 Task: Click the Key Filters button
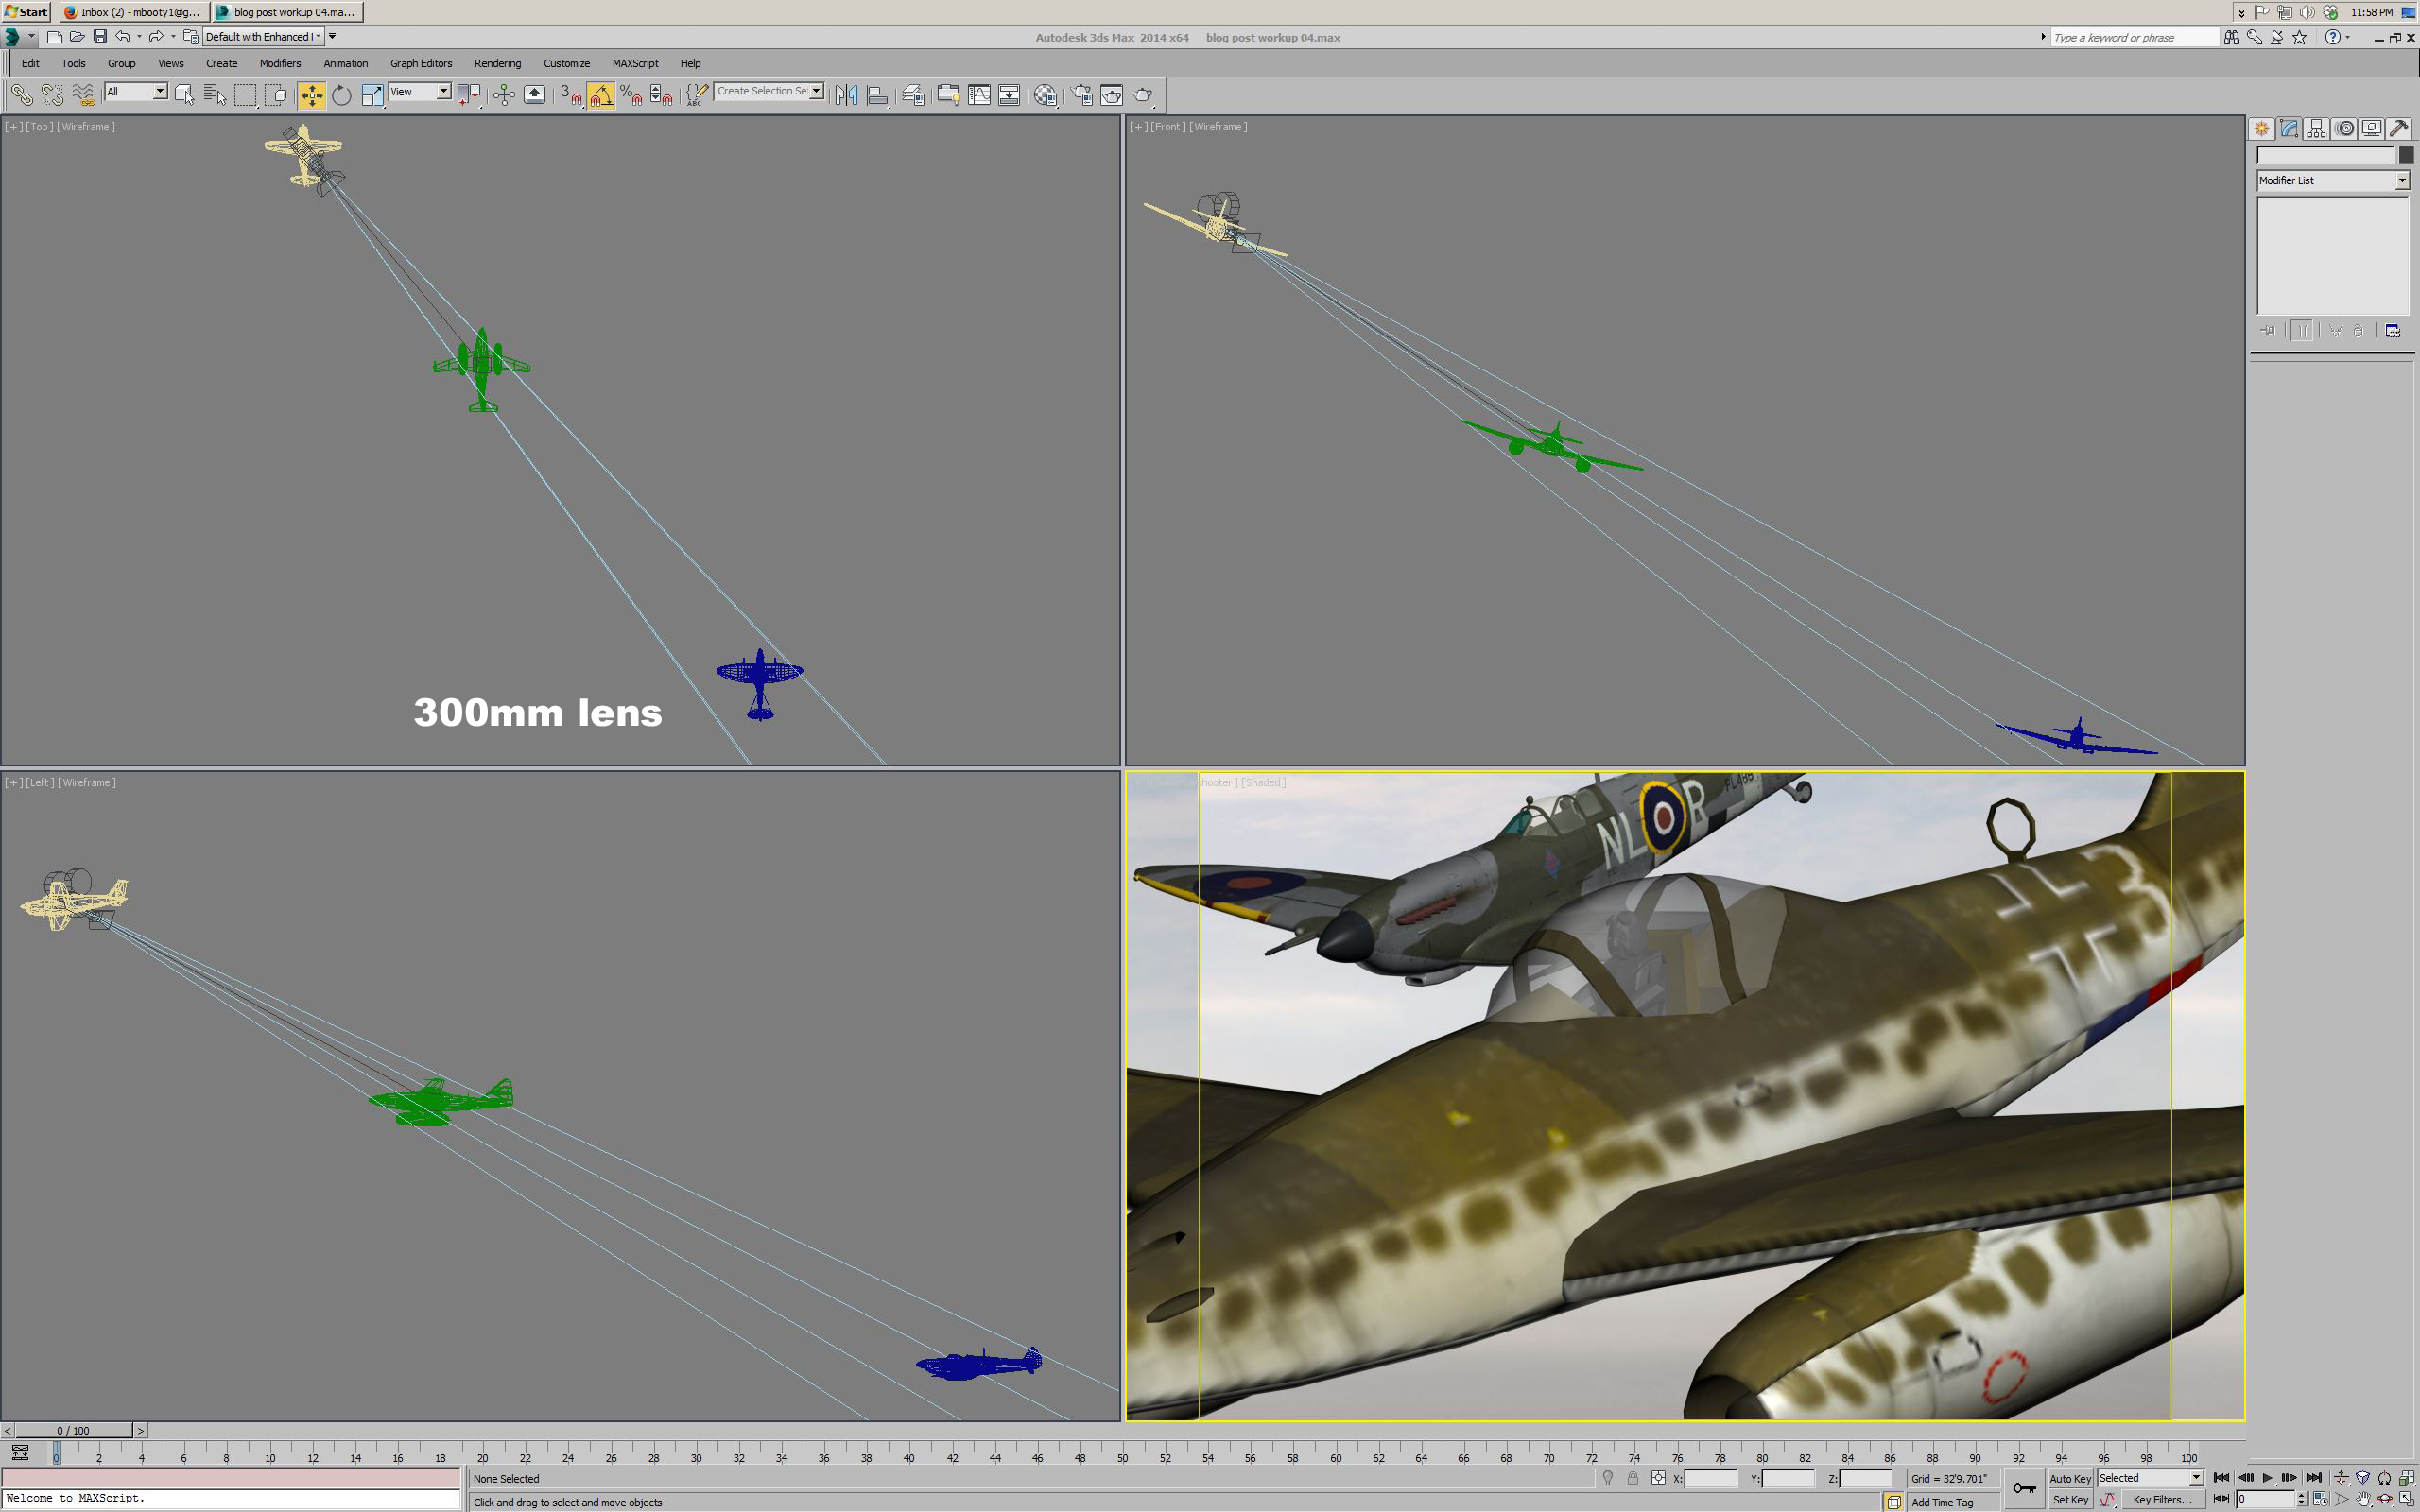2160,1499
